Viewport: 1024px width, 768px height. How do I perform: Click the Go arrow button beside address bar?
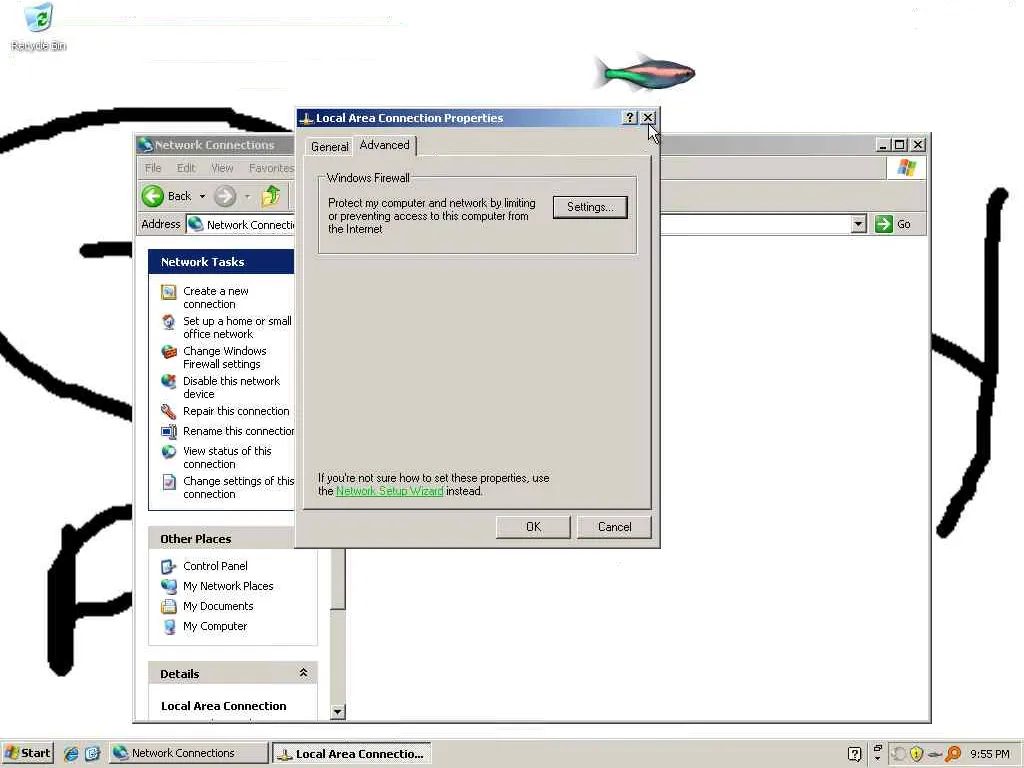[884, 224]
